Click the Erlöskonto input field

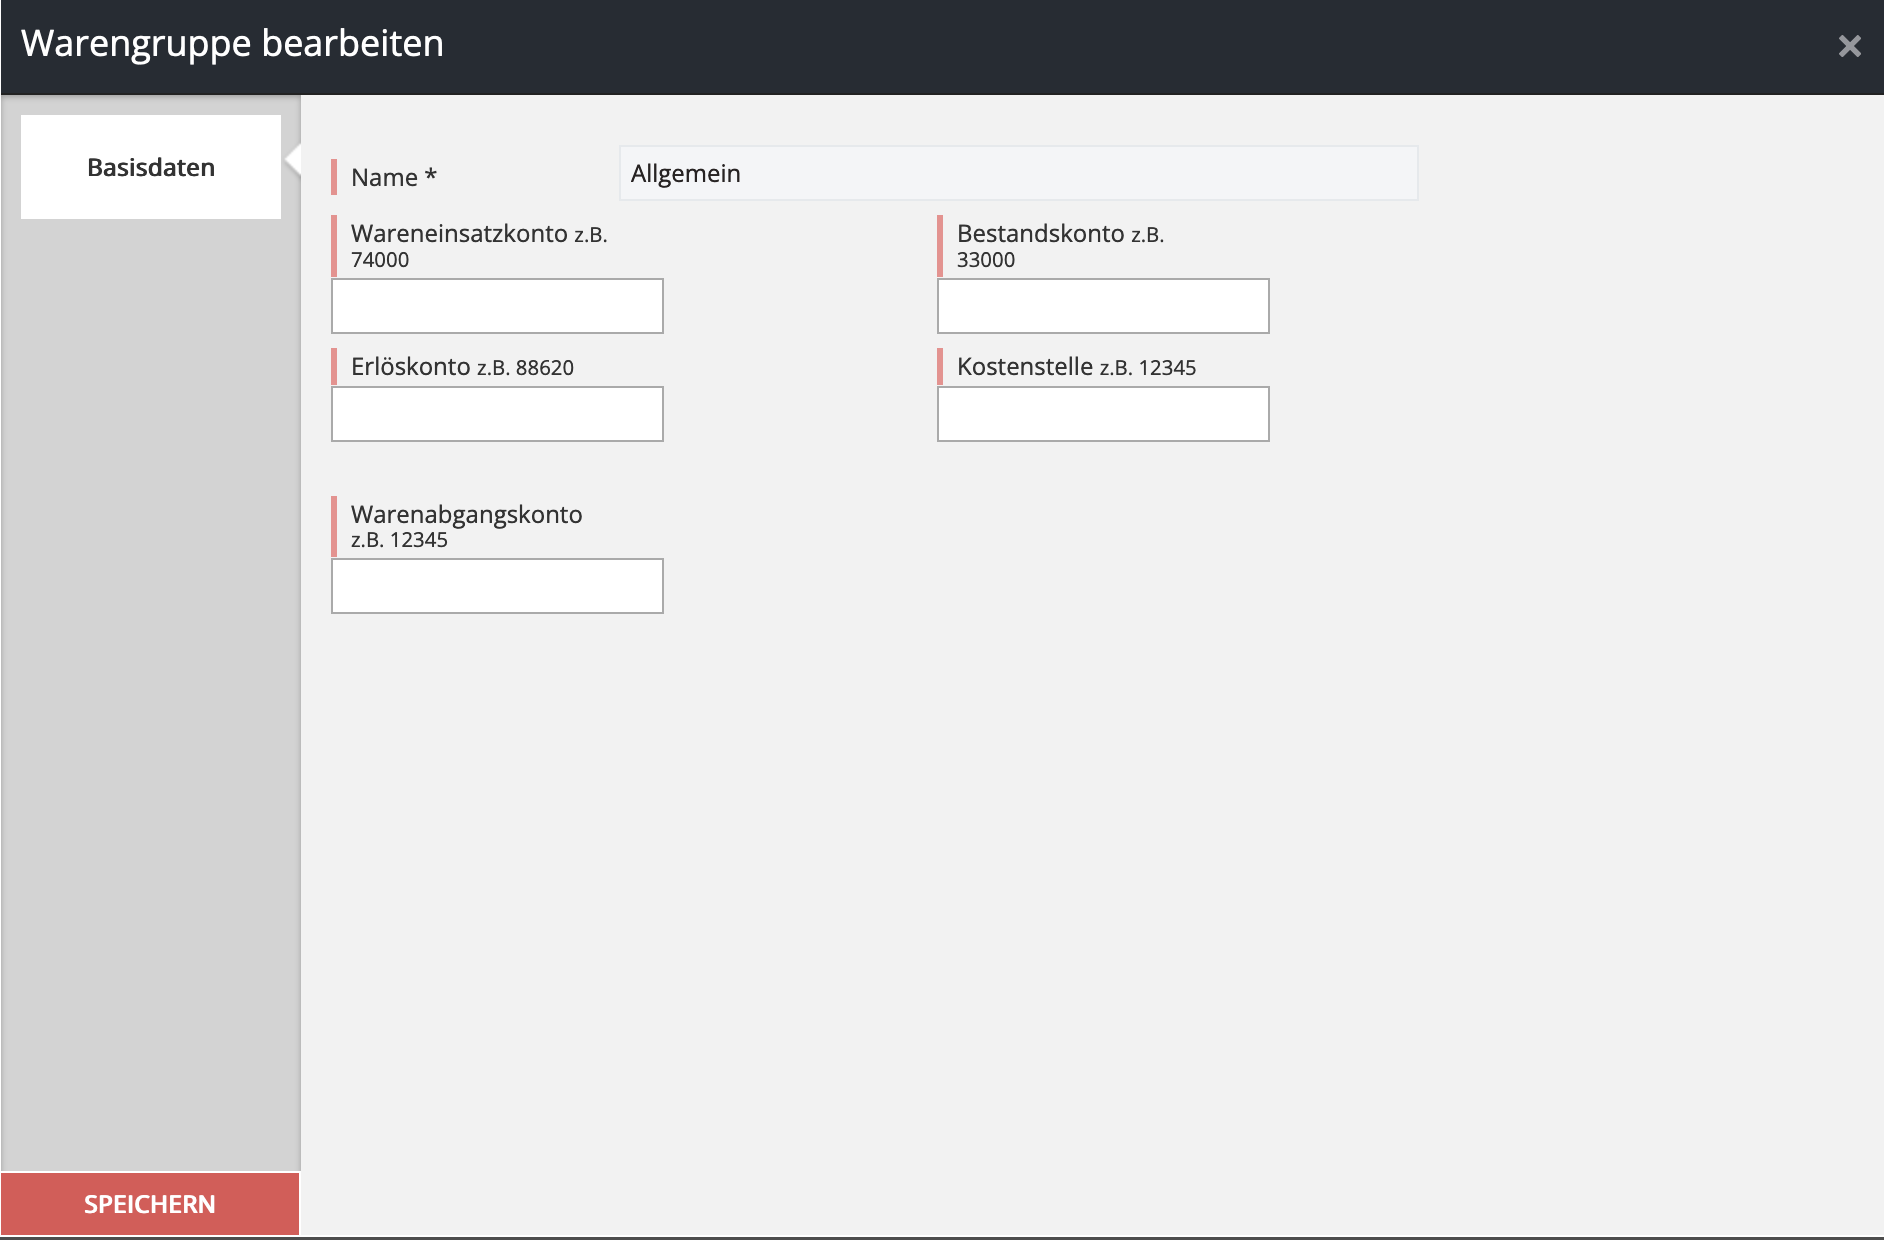497,413
